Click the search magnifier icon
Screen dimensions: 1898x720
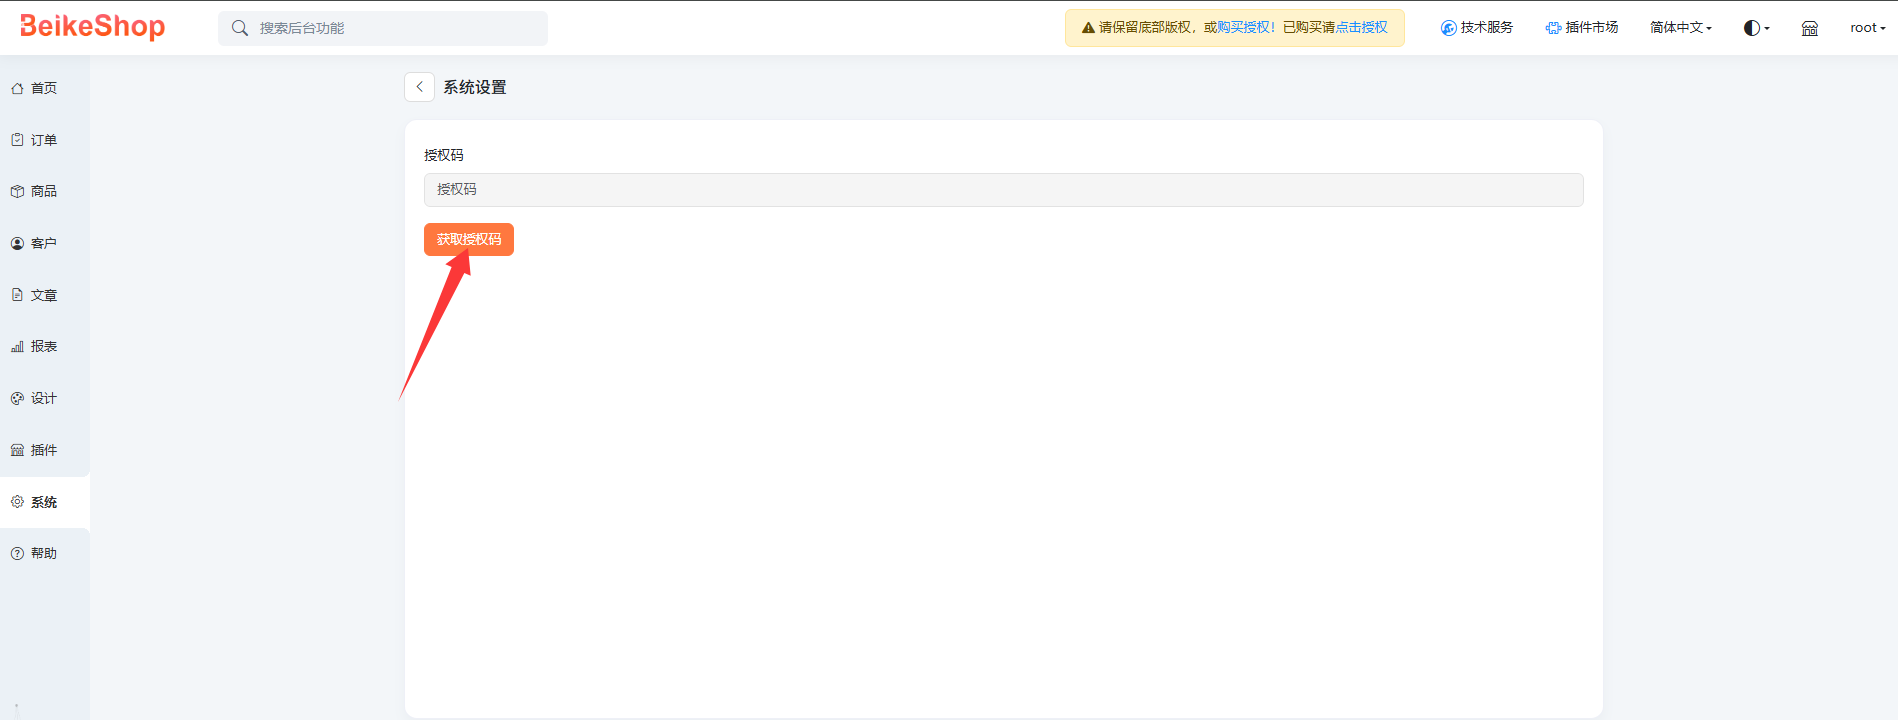(240, 28)
